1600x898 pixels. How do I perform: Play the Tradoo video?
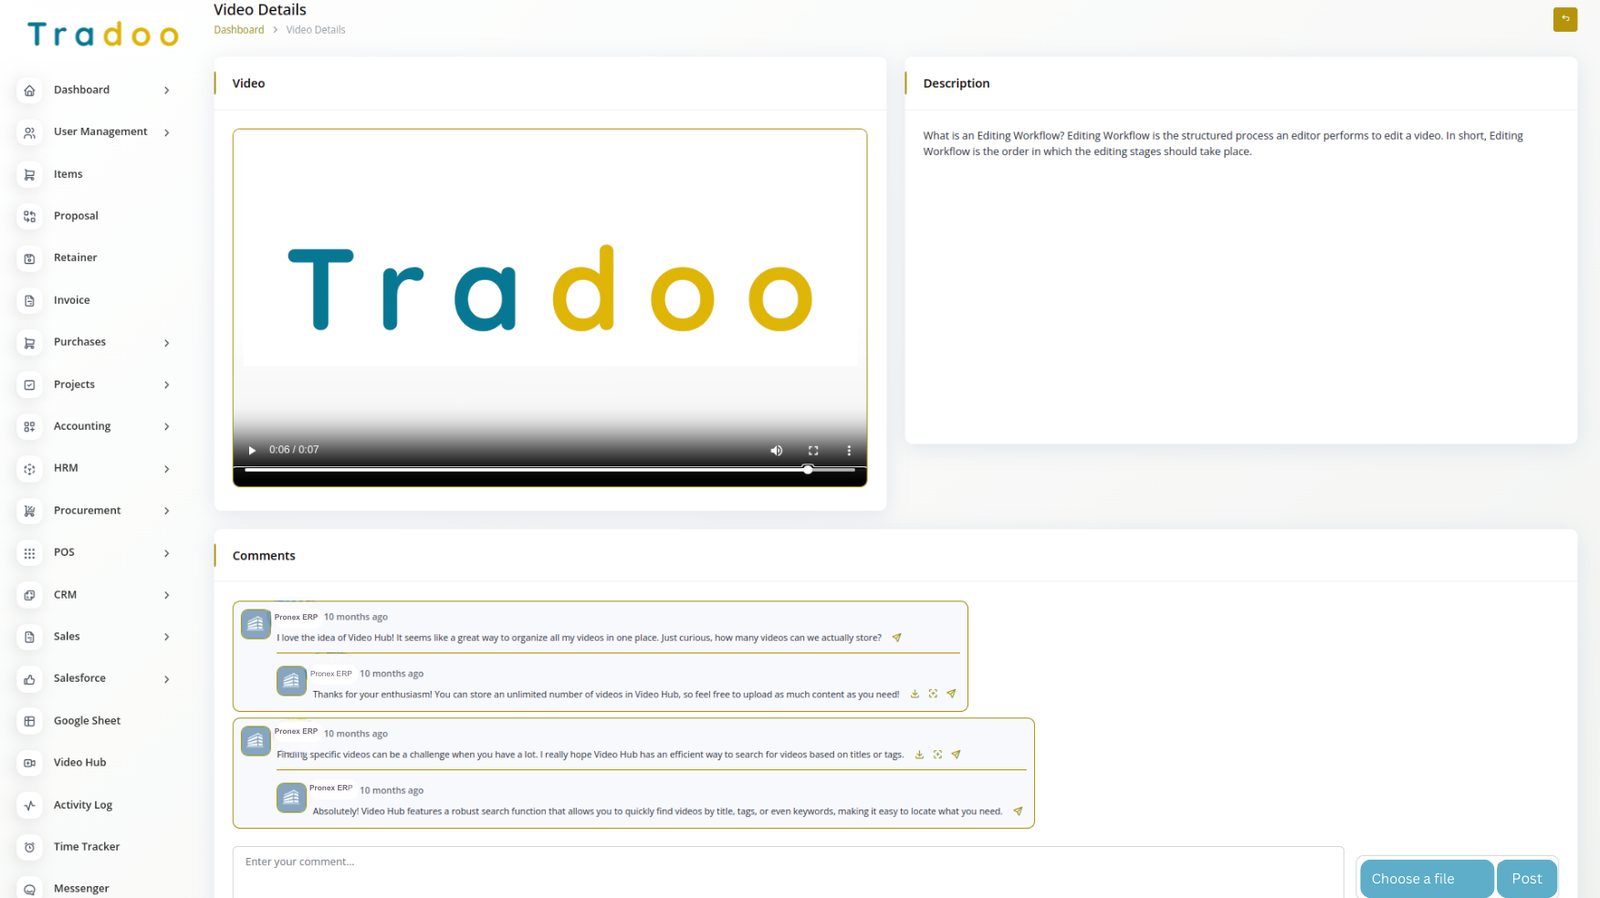tap(252, 450)
